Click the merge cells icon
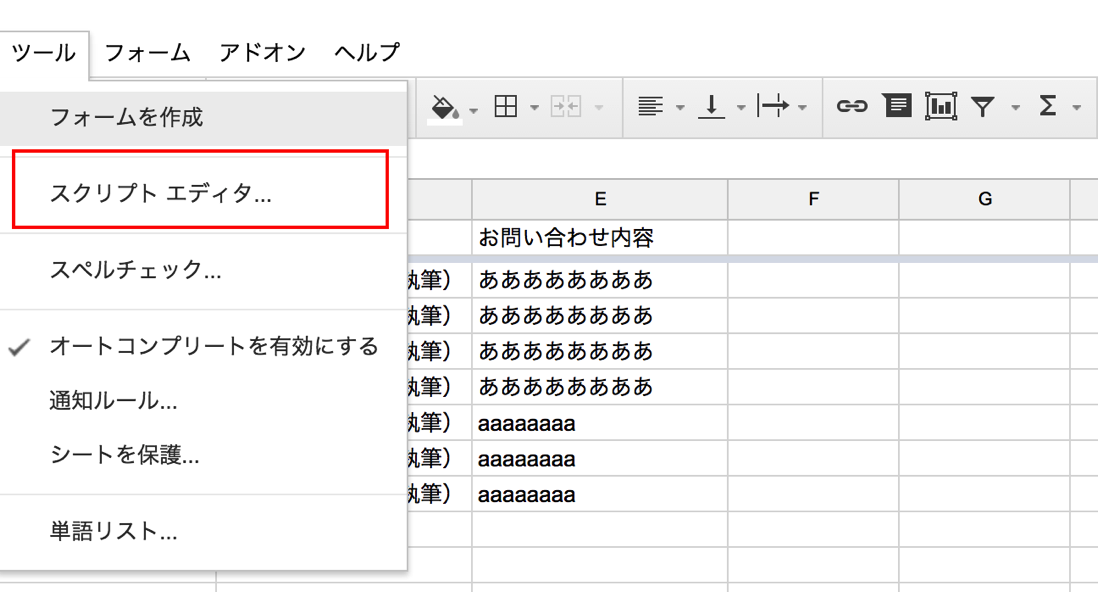Screen dimensions: 1098x592 tap(566, 106)
